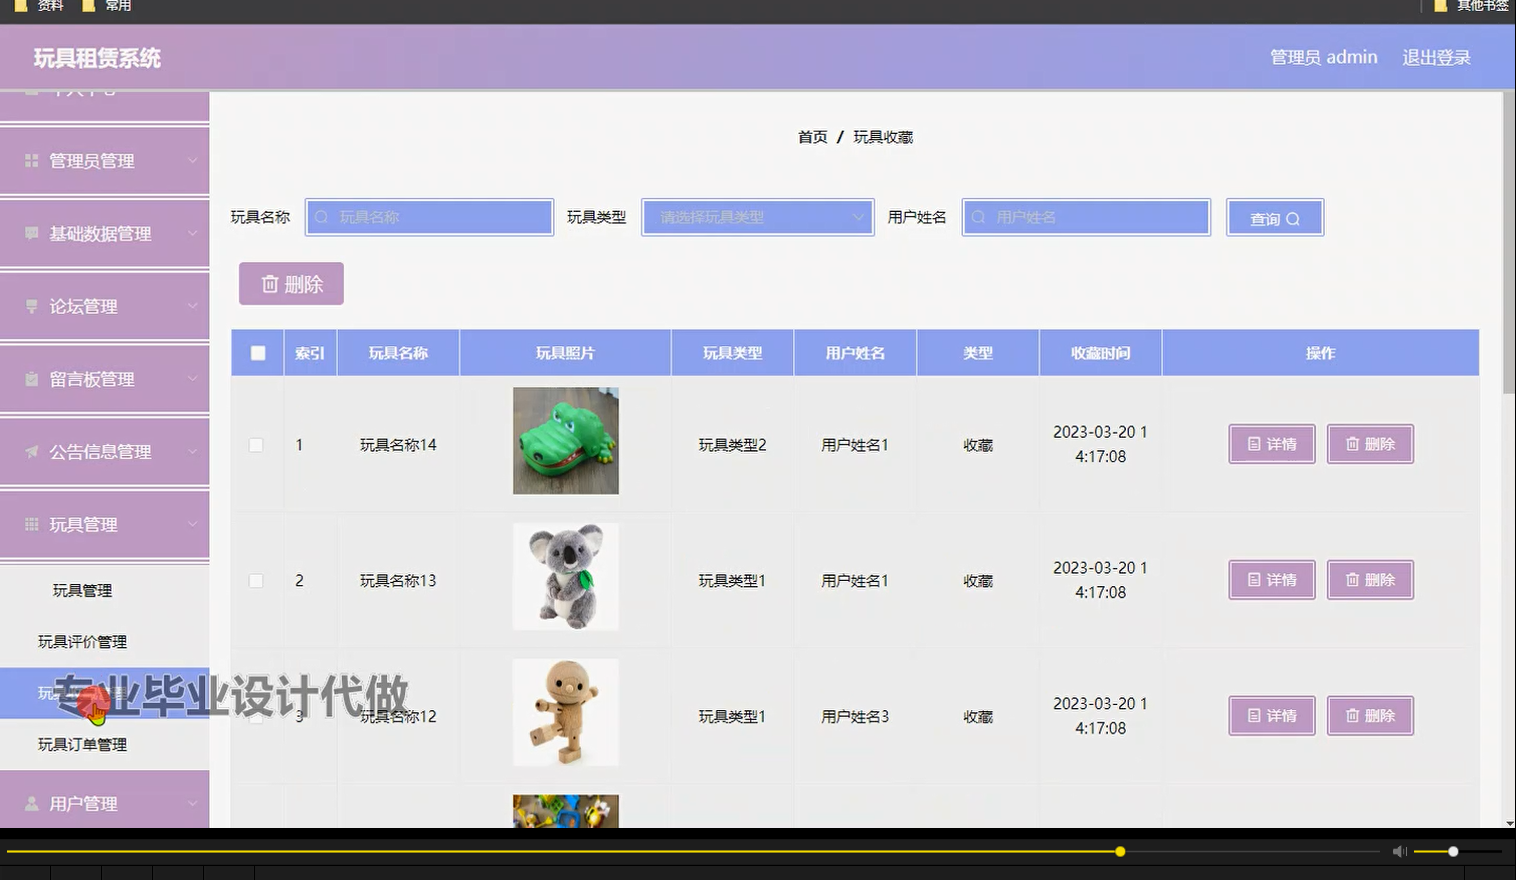Viewport: 1516px width, 880px height.
Task: Collapse the 玩具管理 sidebar section
Action: (105, 524)
